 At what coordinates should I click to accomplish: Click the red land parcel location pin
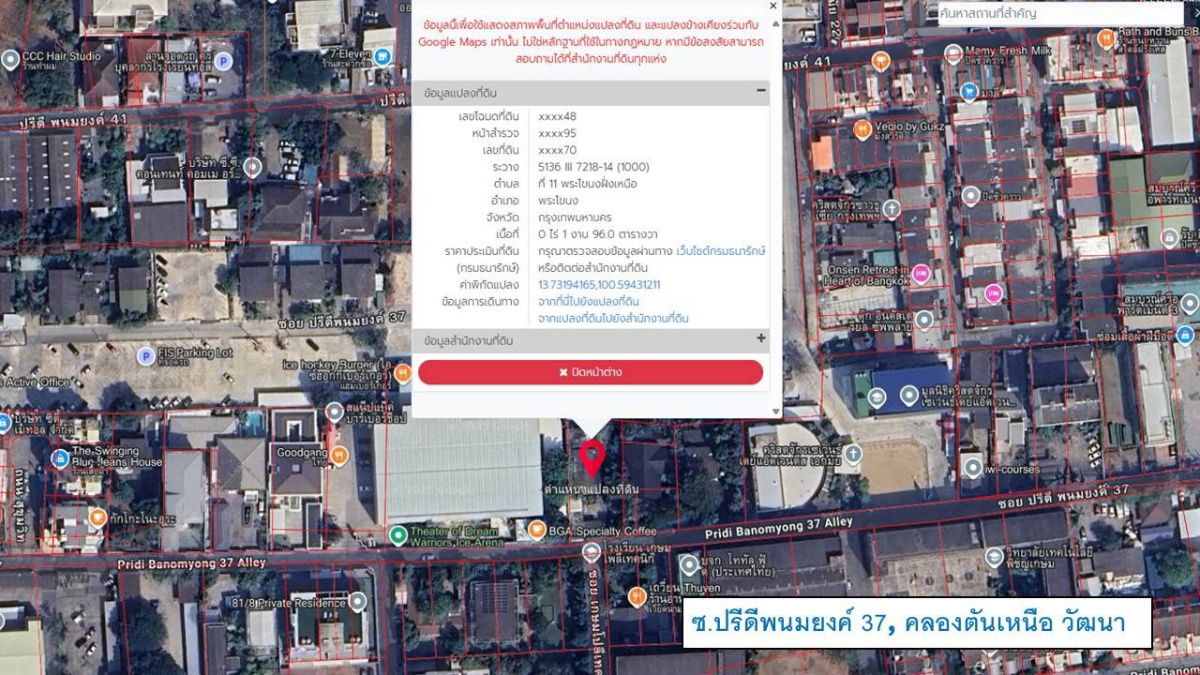(592, 457)
